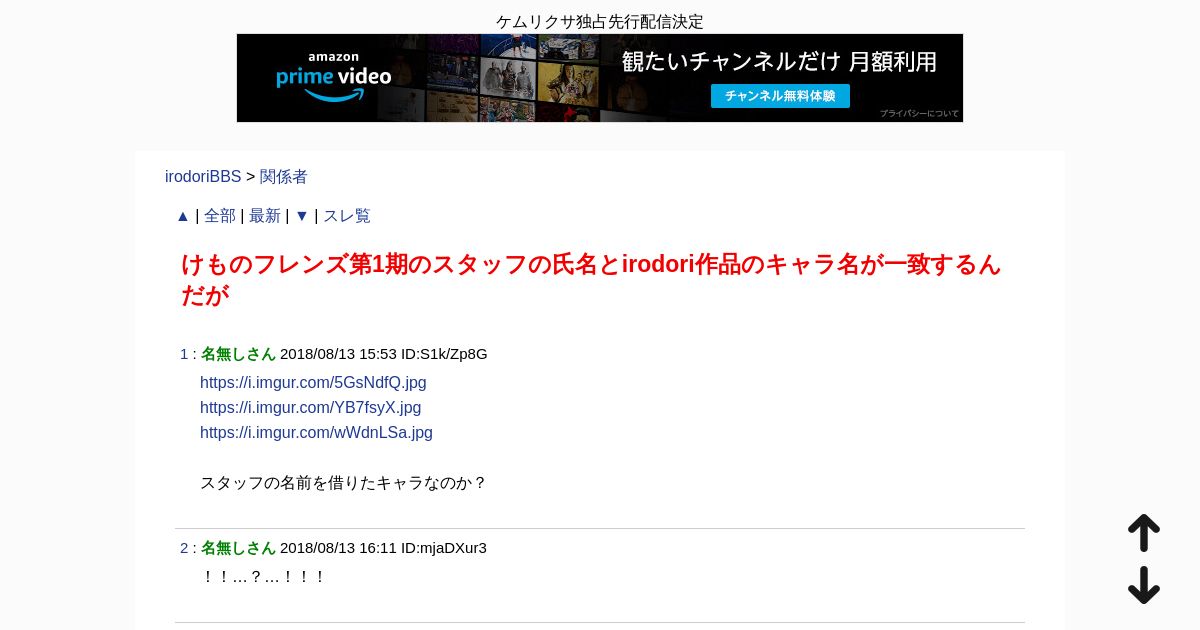Viewport: 1200px width, 630px height.
Task: Click the ケムリクサ独占先行配信決定 text
Action: (x=600, y=22)
